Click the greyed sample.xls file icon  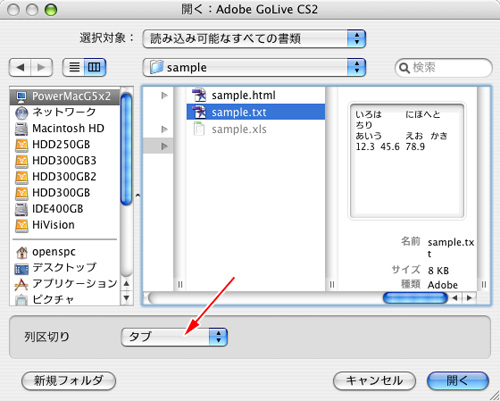coord(199,129)
